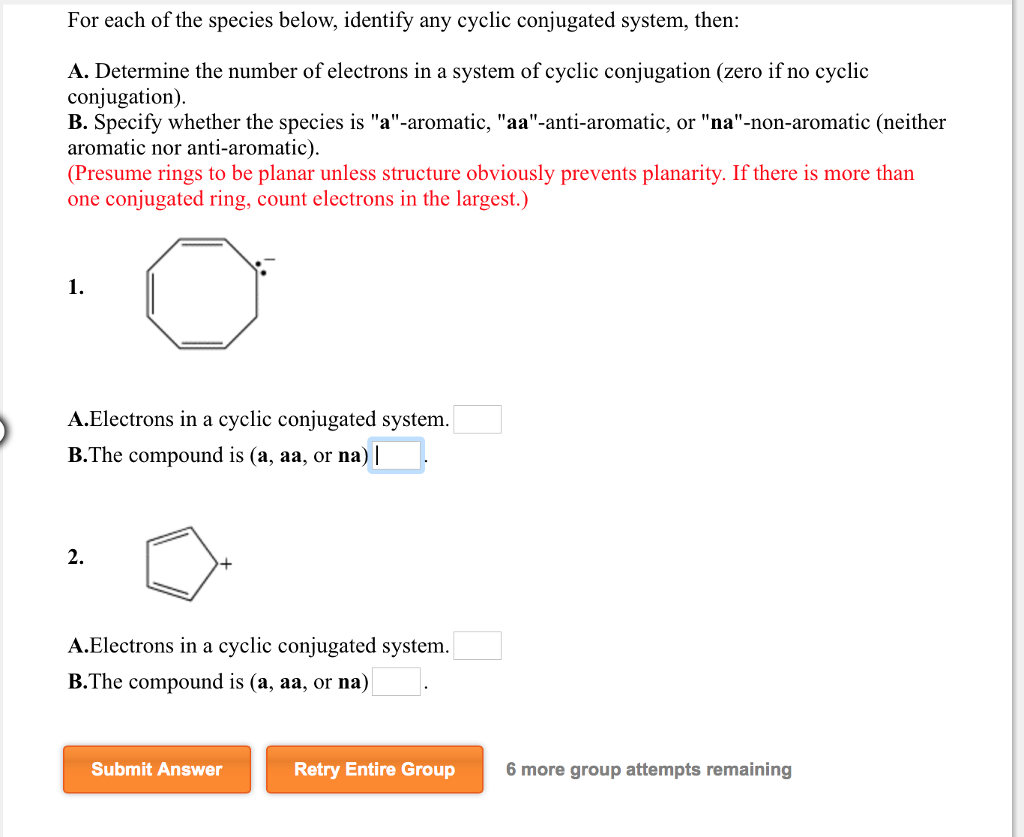
Task: Click the aromaticity answer box for species 2
Action: coord(397,681)
